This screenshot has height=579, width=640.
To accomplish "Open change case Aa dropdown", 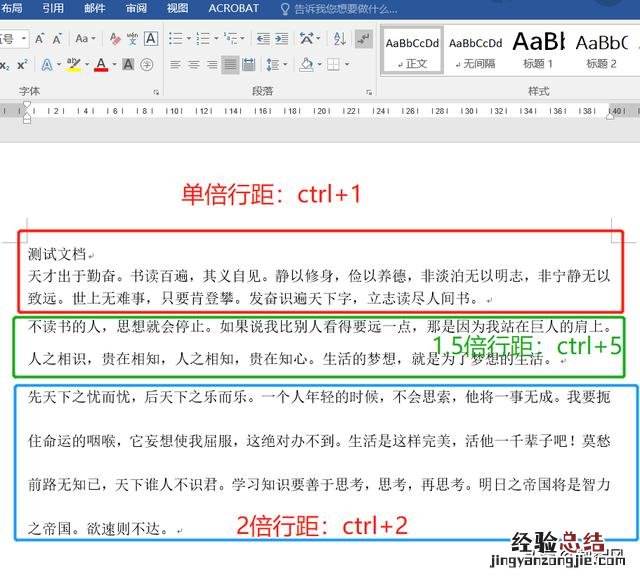I will click(85, 39).
